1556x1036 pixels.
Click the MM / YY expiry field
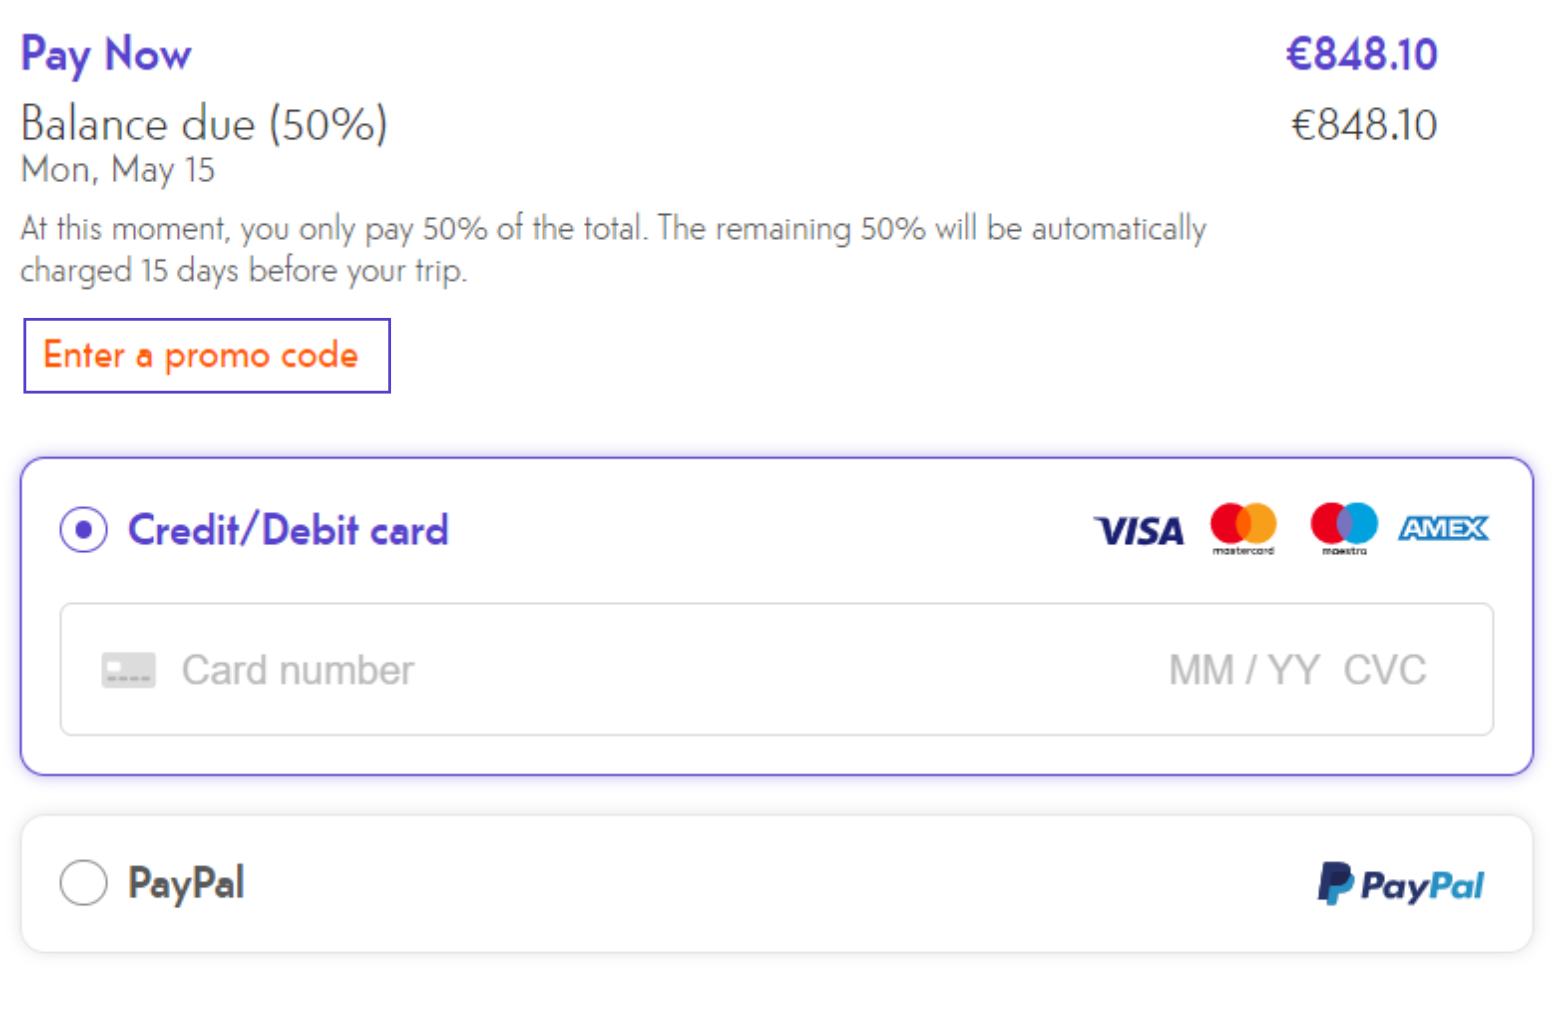pos(1244,670)
